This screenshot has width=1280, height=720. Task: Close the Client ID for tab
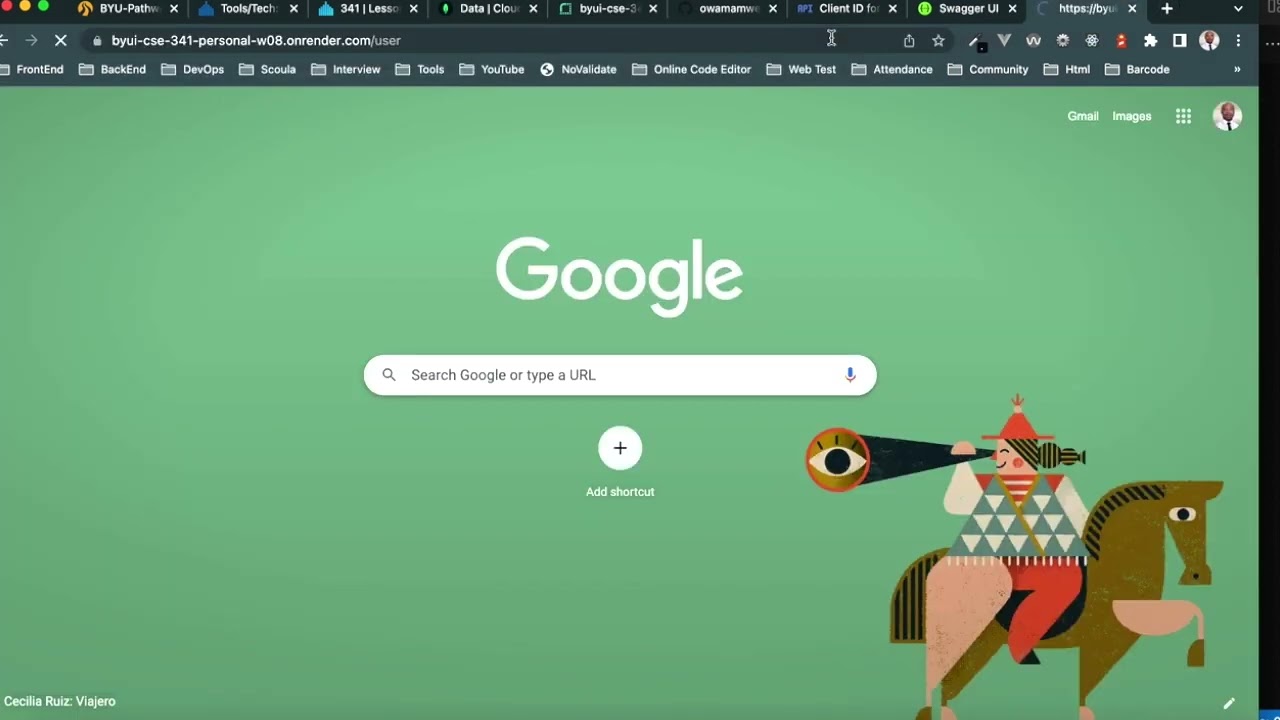pyautogui.click(x=893, y=9)
